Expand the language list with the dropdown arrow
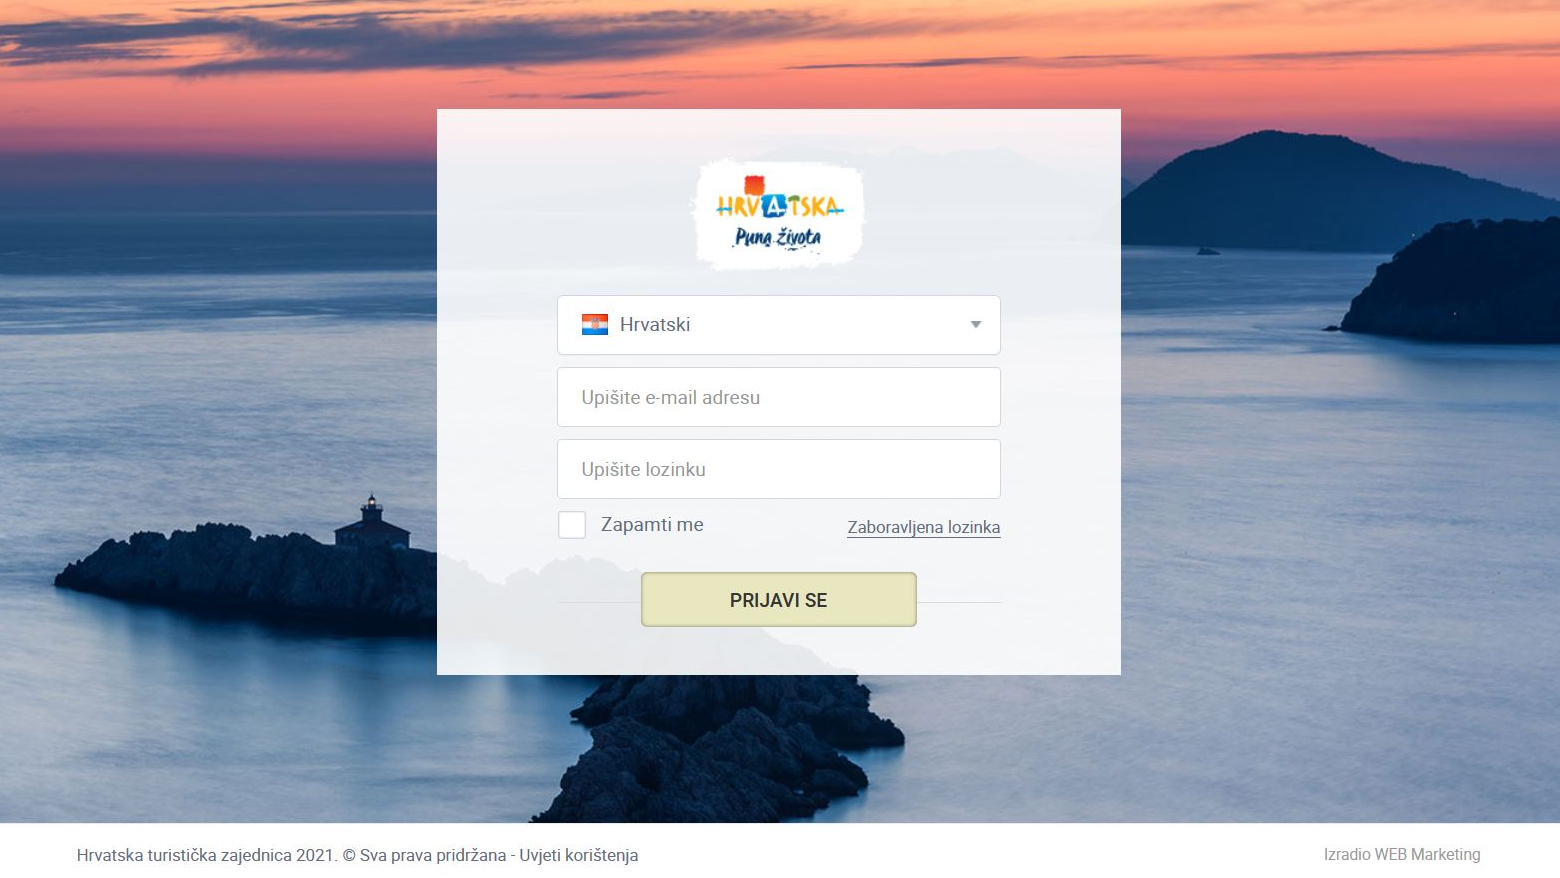The width and height of the screenshot is (1560, 878). [x=976, y=325]
